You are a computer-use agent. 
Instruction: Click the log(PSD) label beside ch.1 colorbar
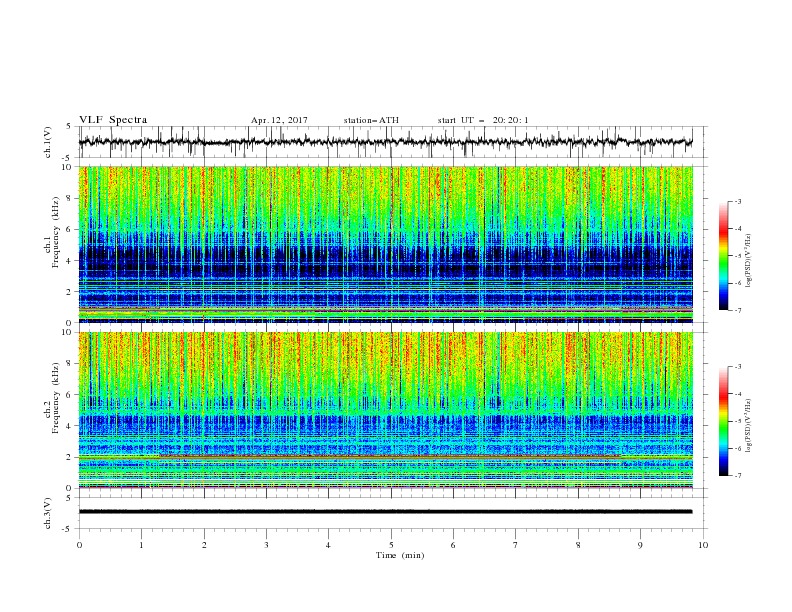(748, 261)
